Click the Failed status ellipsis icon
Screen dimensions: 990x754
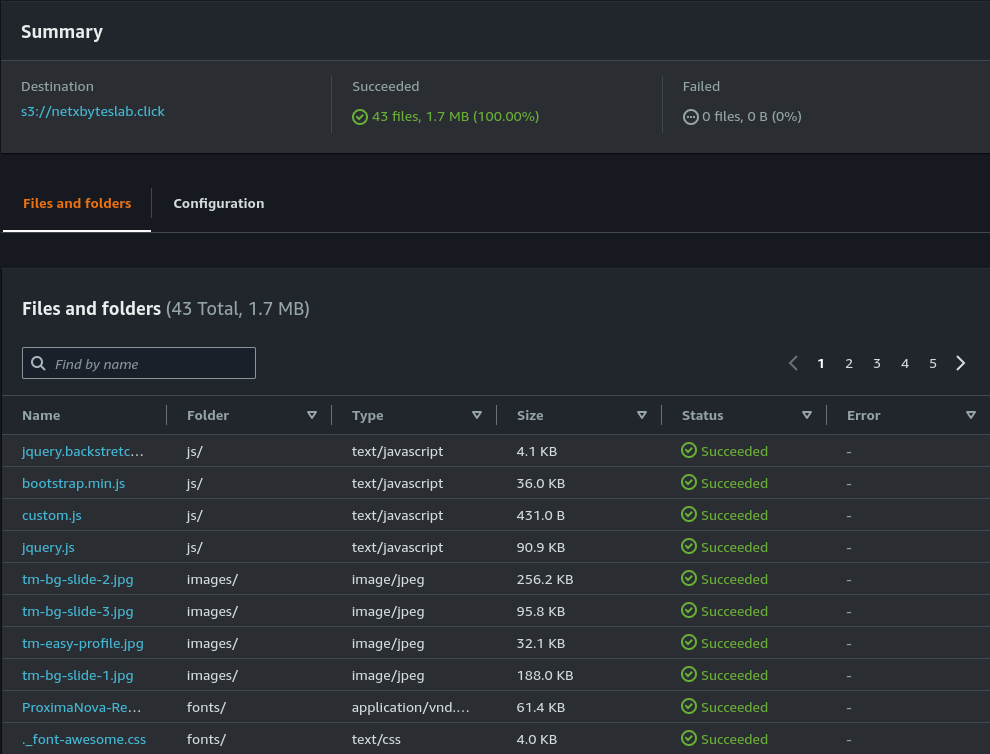pos(690,117)
